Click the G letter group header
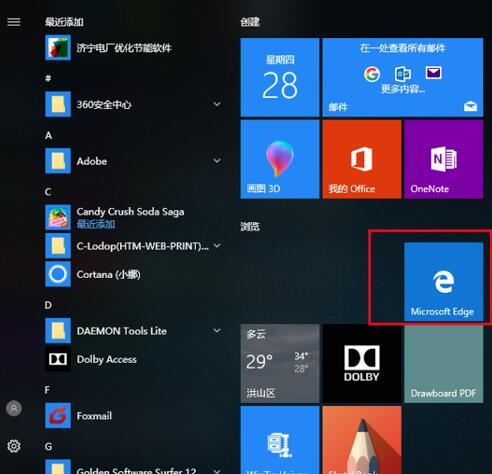 click(49, 447)
